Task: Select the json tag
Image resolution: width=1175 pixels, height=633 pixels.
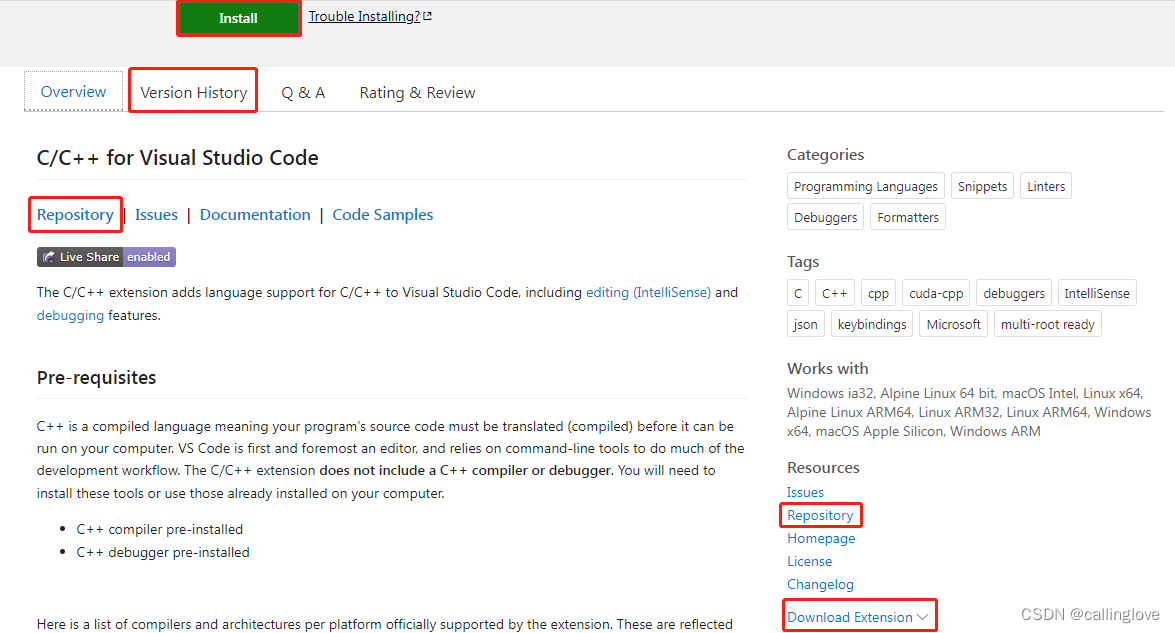Action: point(806,324)
